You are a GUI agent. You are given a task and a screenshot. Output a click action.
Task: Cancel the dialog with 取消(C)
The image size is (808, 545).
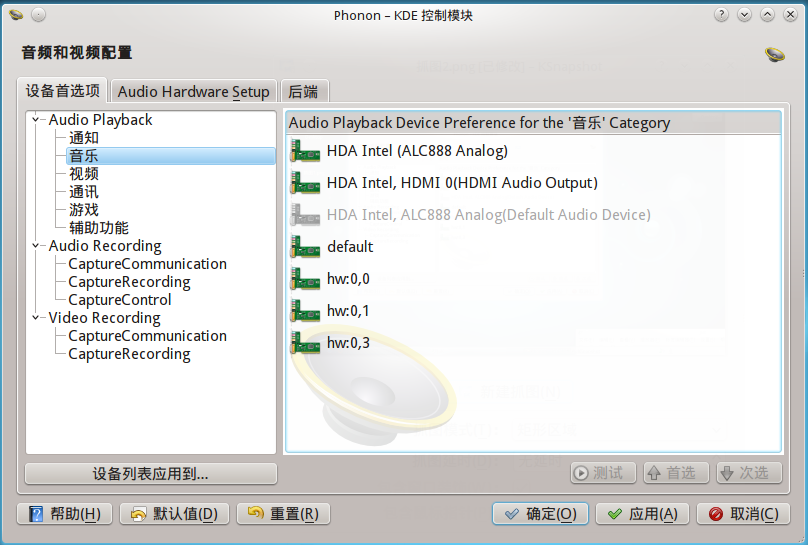click(x=743, y=514)
